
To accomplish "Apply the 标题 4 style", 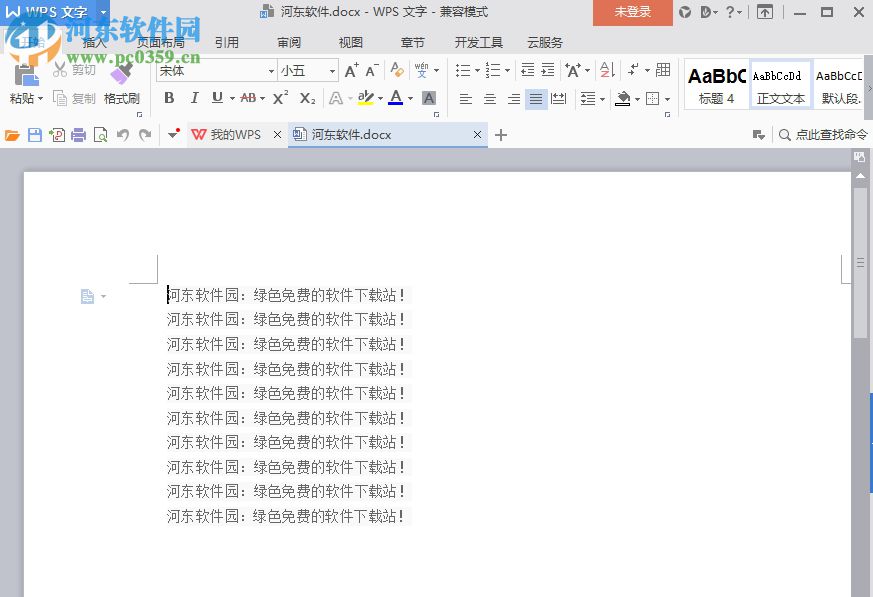I will [716, 85].
